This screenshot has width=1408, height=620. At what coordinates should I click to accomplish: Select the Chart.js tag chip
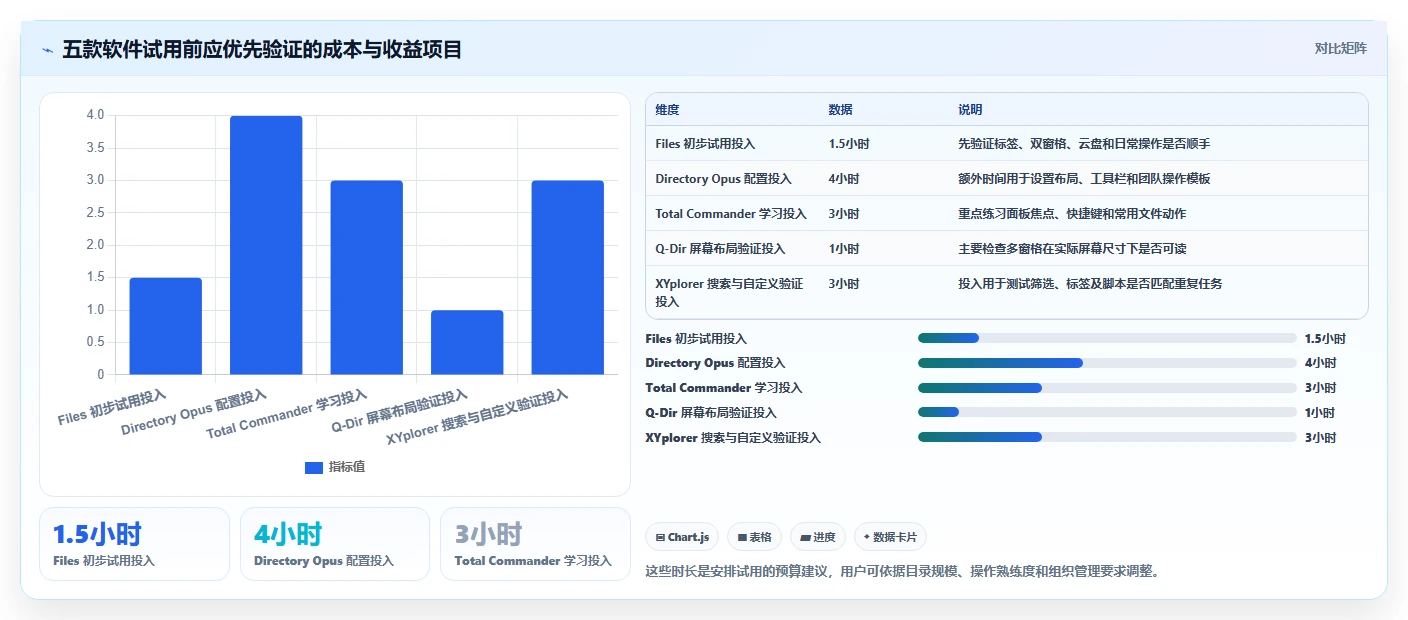click(x=682, y=537)
